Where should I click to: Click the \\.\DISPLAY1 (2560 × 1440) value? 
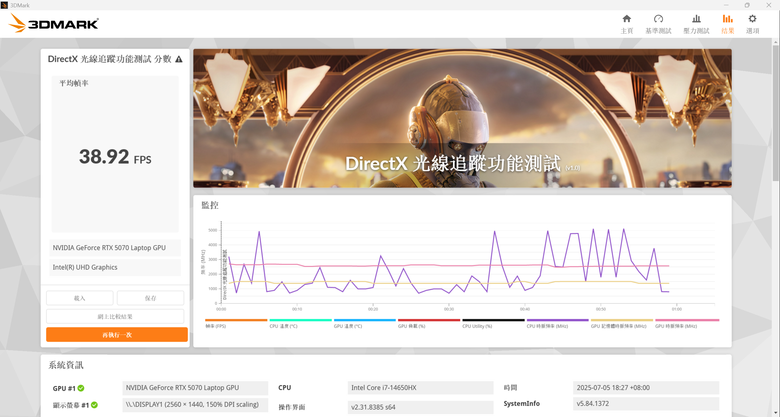[195, 405]
